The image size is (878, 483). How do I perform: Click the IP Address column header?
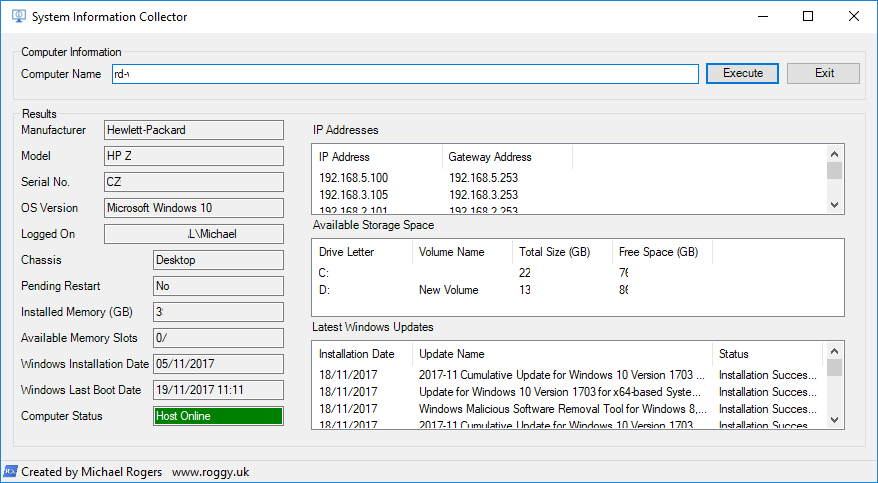(x=377, y=157)
